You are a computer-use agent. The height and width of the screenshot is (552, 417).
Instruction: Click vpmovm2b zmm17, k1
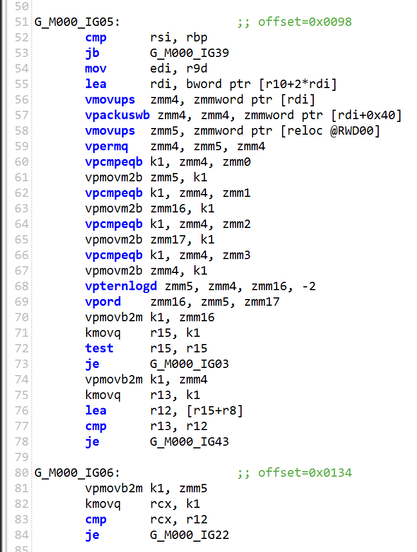[150, 240]
